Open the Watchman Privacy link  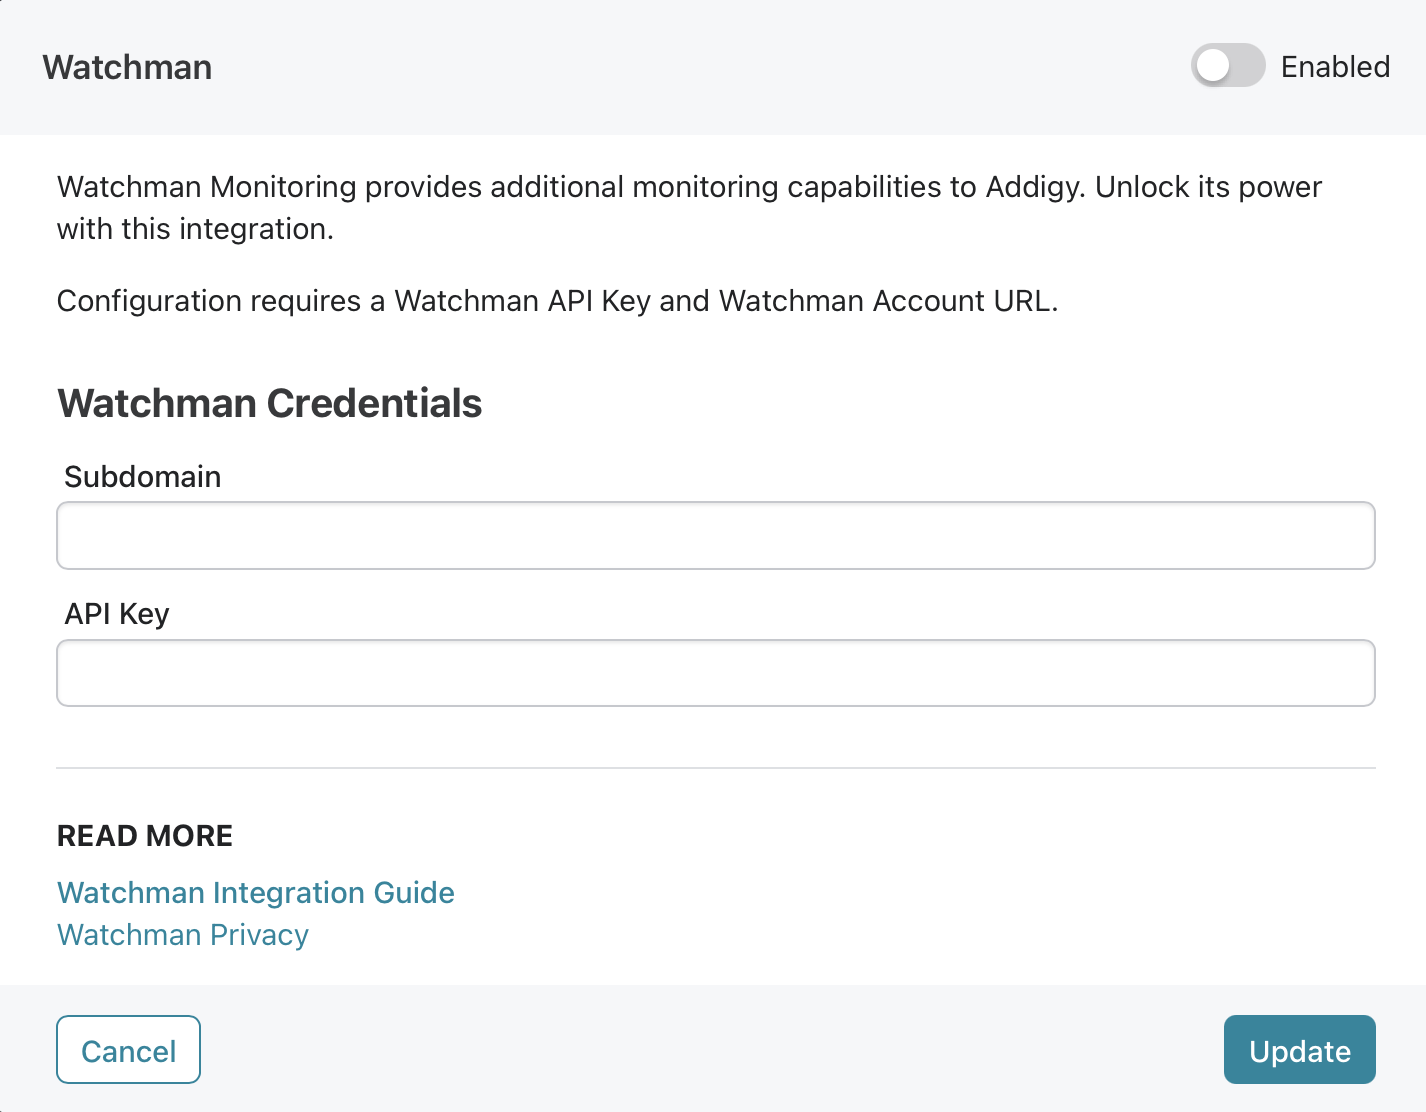click(x=183, y=934)
